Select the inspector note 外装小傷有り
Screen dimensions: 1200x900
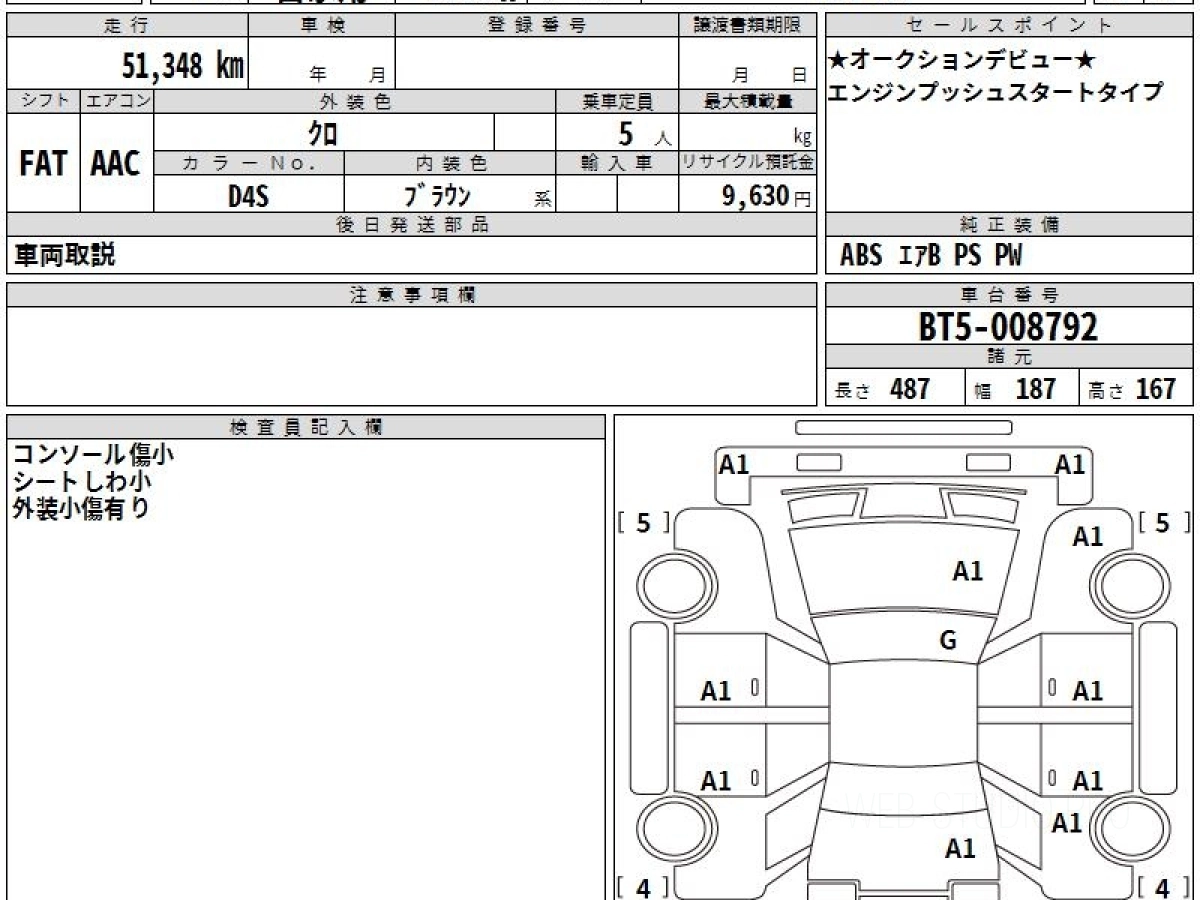coord(81,509)
